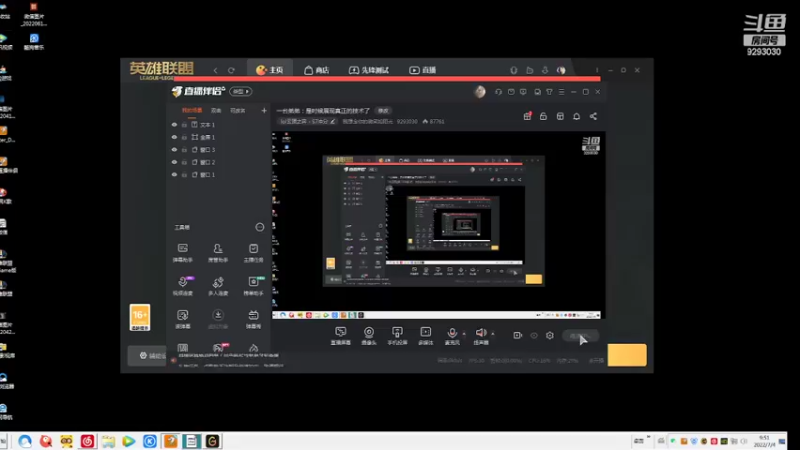Click the grey pill button beside the settings gear
Image resolution: width=800 pixels, height=450 pixels.
click(580, 336)
